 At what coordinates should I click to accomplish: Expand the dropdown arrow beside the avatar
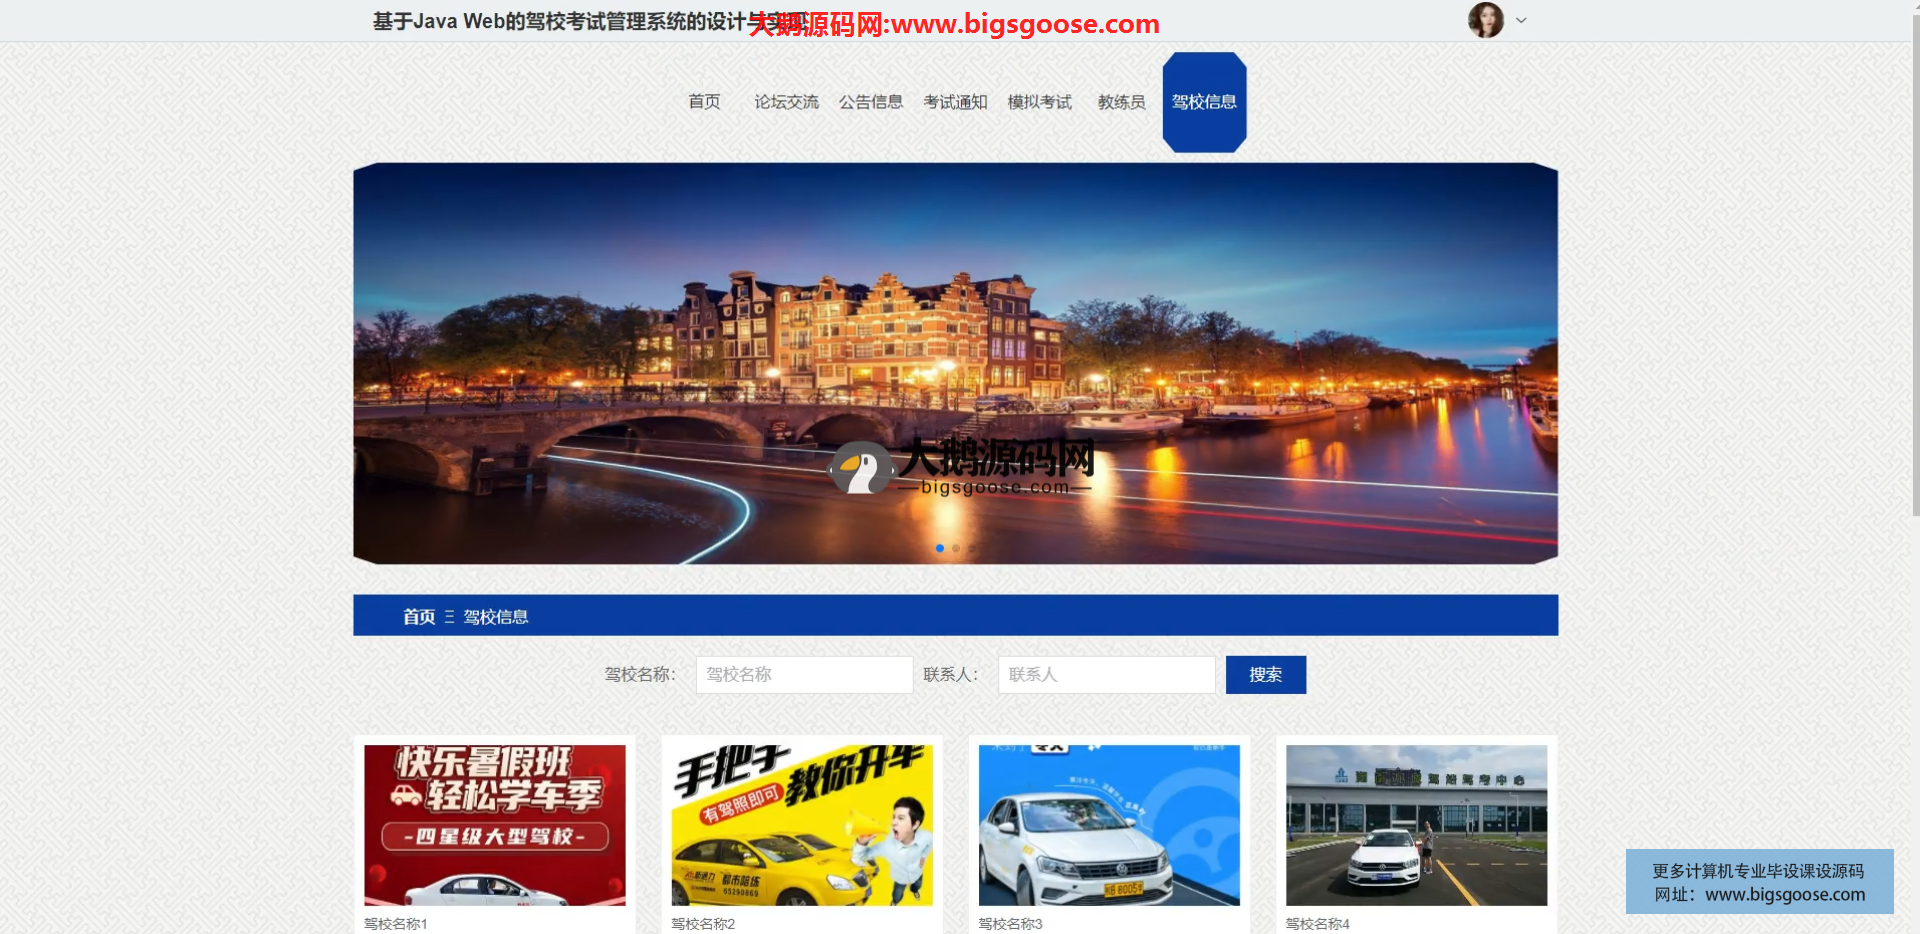coord(1521,20)
